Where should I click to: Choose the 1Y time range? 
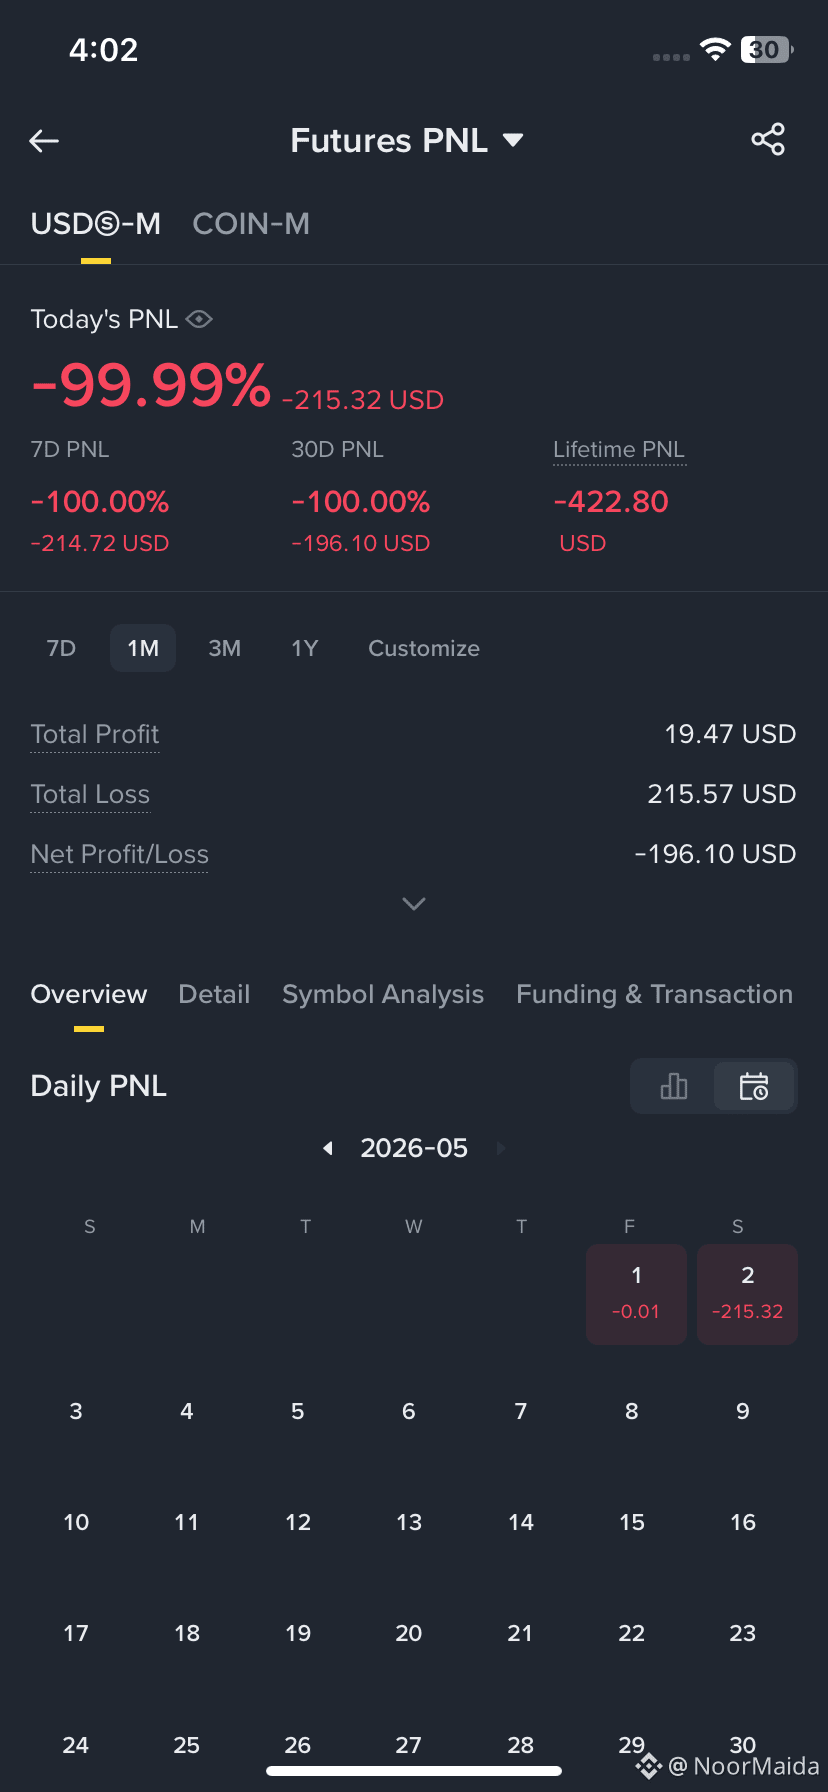click(304, 648)
